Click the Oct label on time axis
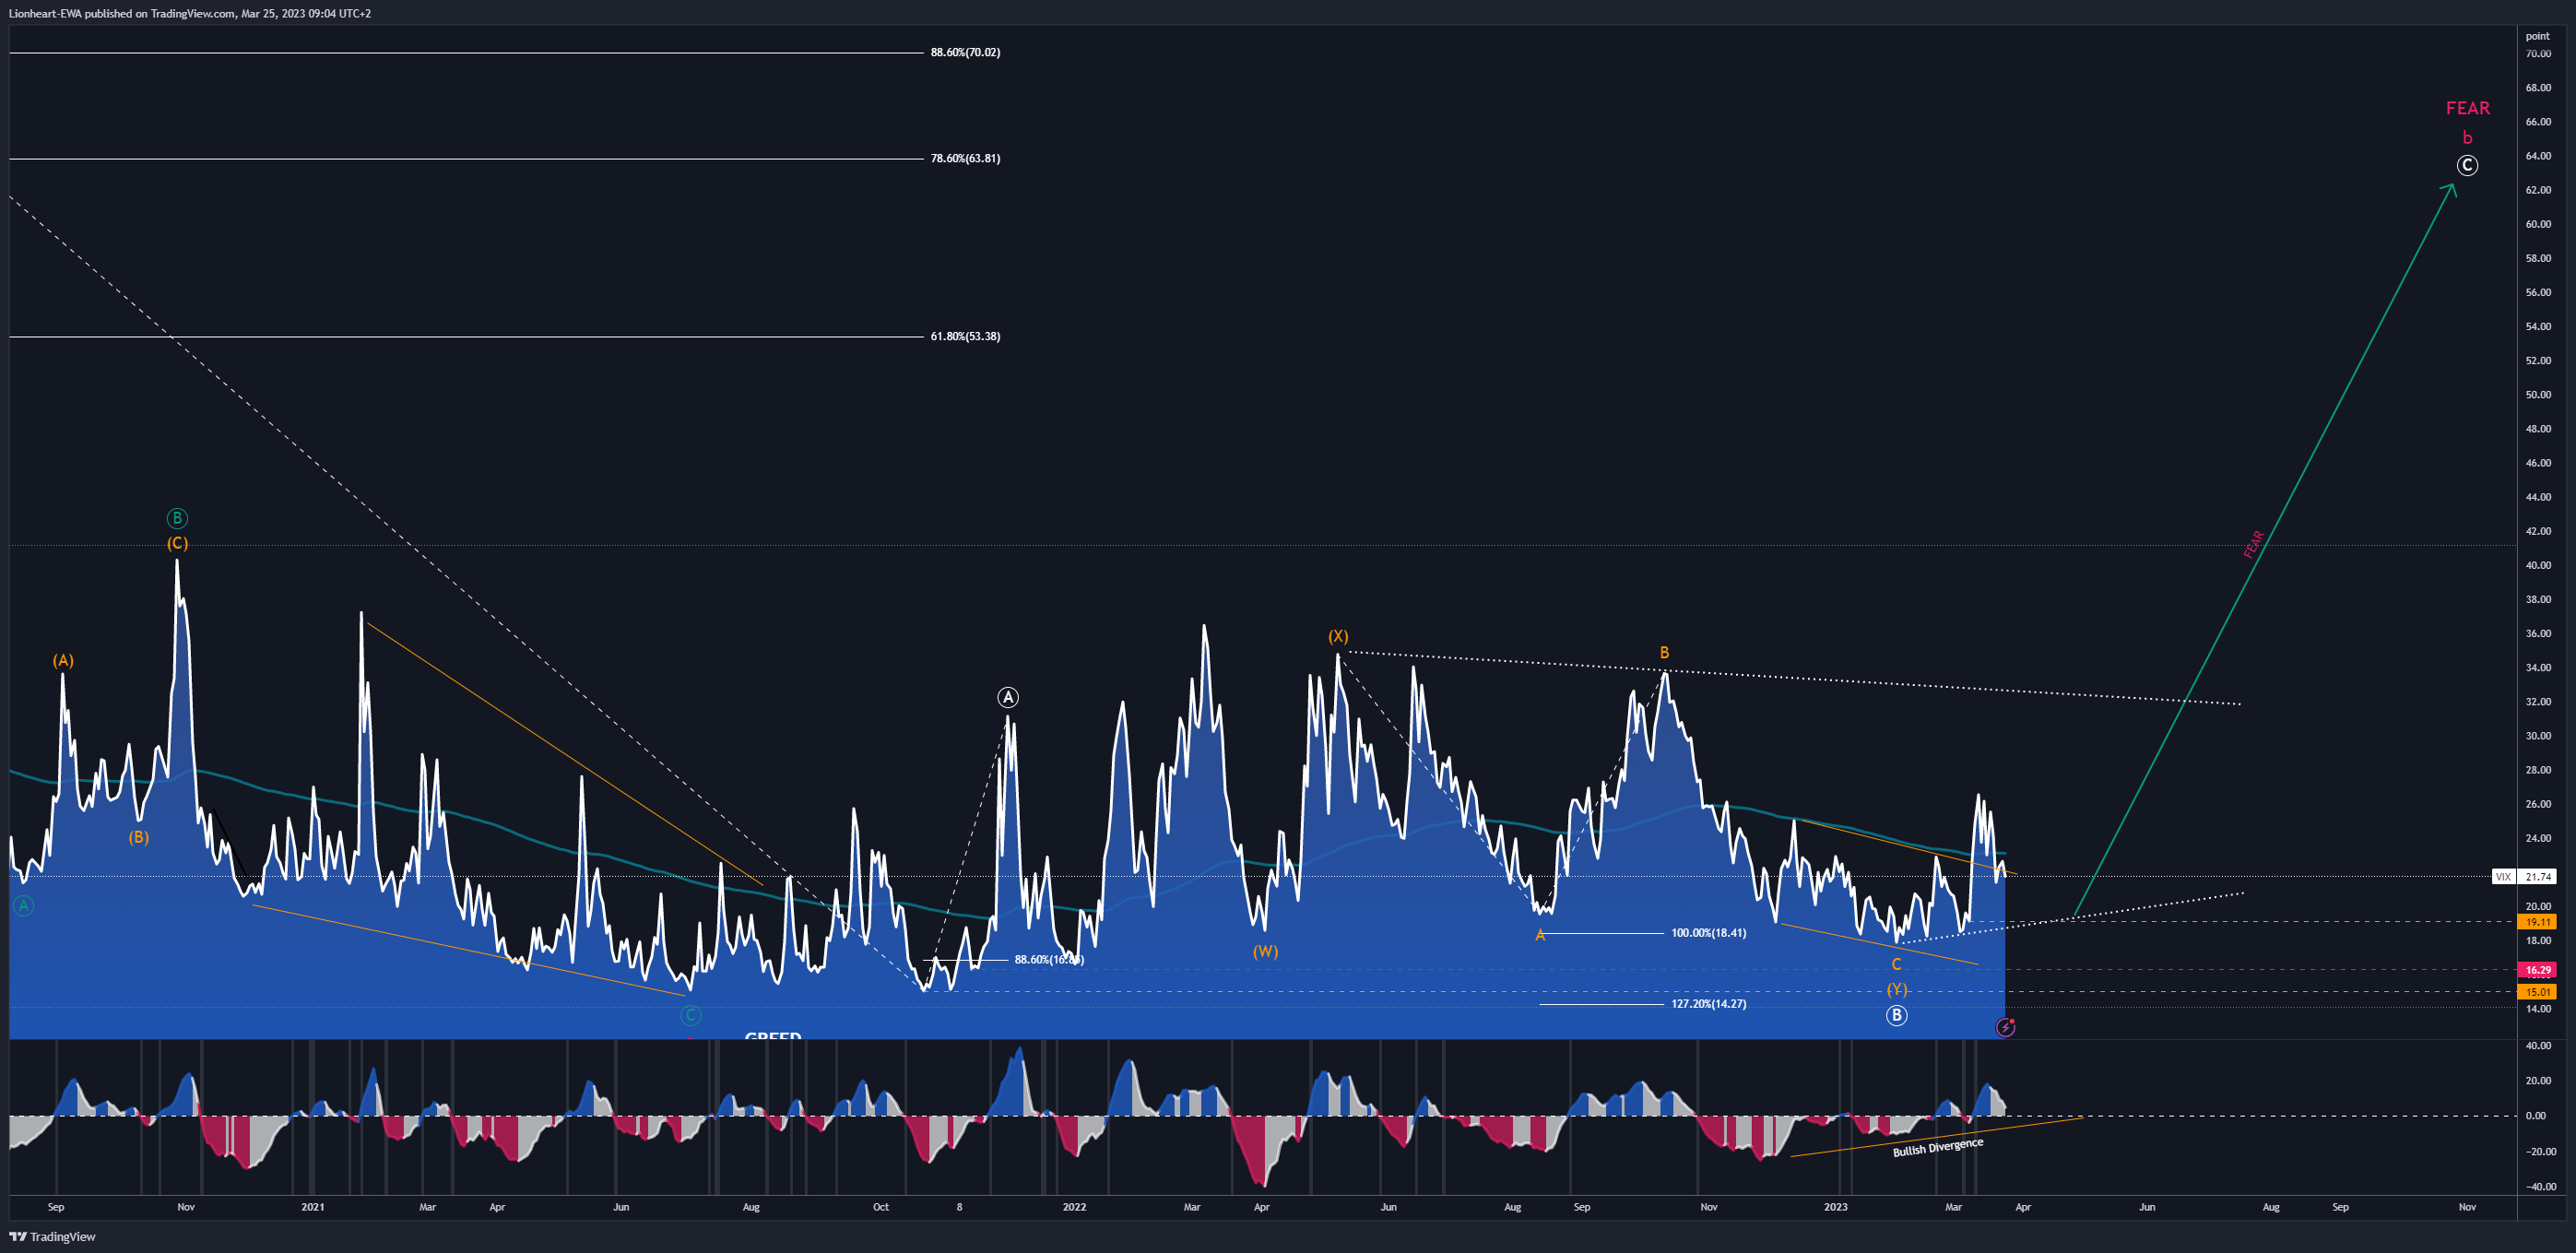This screenshot has height=1253, width=2576. [x=880, y=1207]
